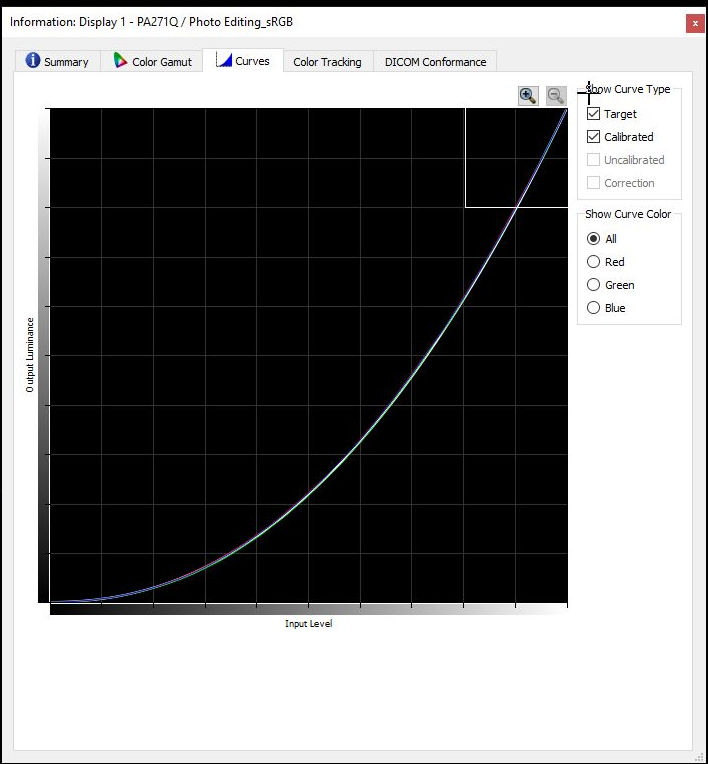Uncheck the Calibrated curve checkbox
This screenshot has width=708, height=764.
(x=593, y=136)
